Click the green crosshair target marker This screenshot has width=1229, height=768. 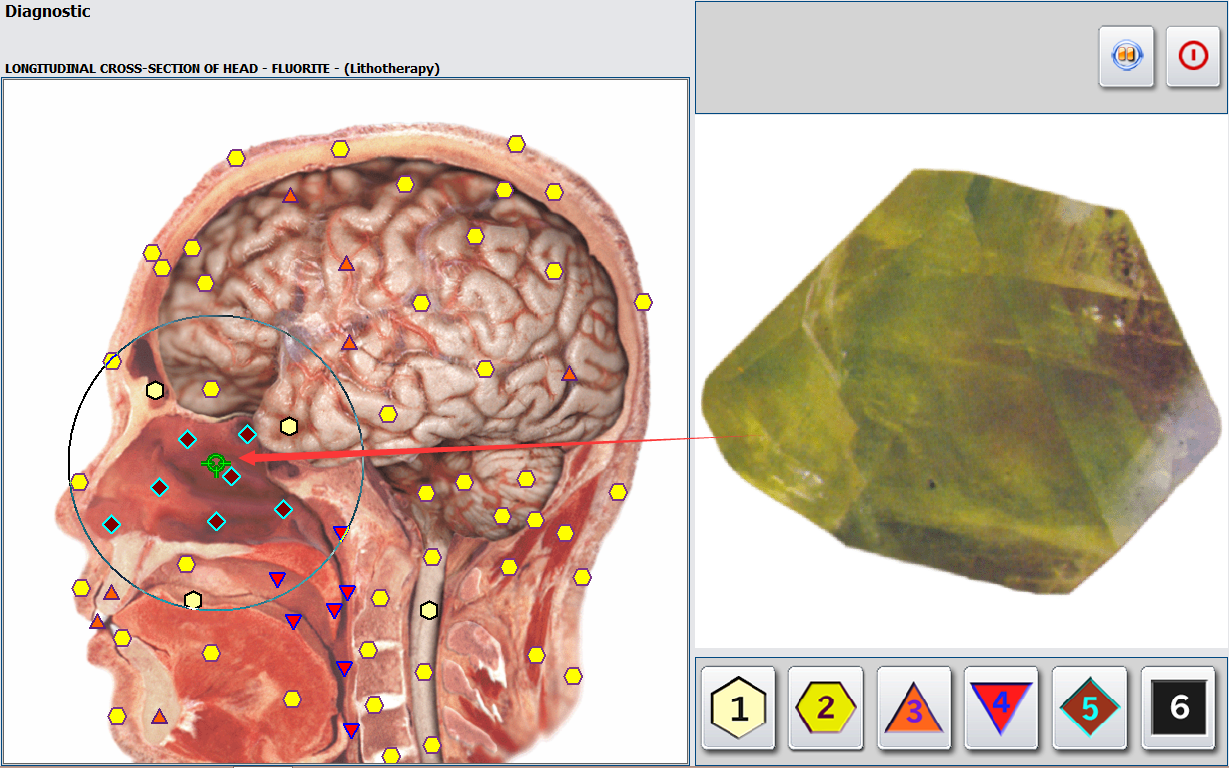pyautogui.click(x=215, y=463)
